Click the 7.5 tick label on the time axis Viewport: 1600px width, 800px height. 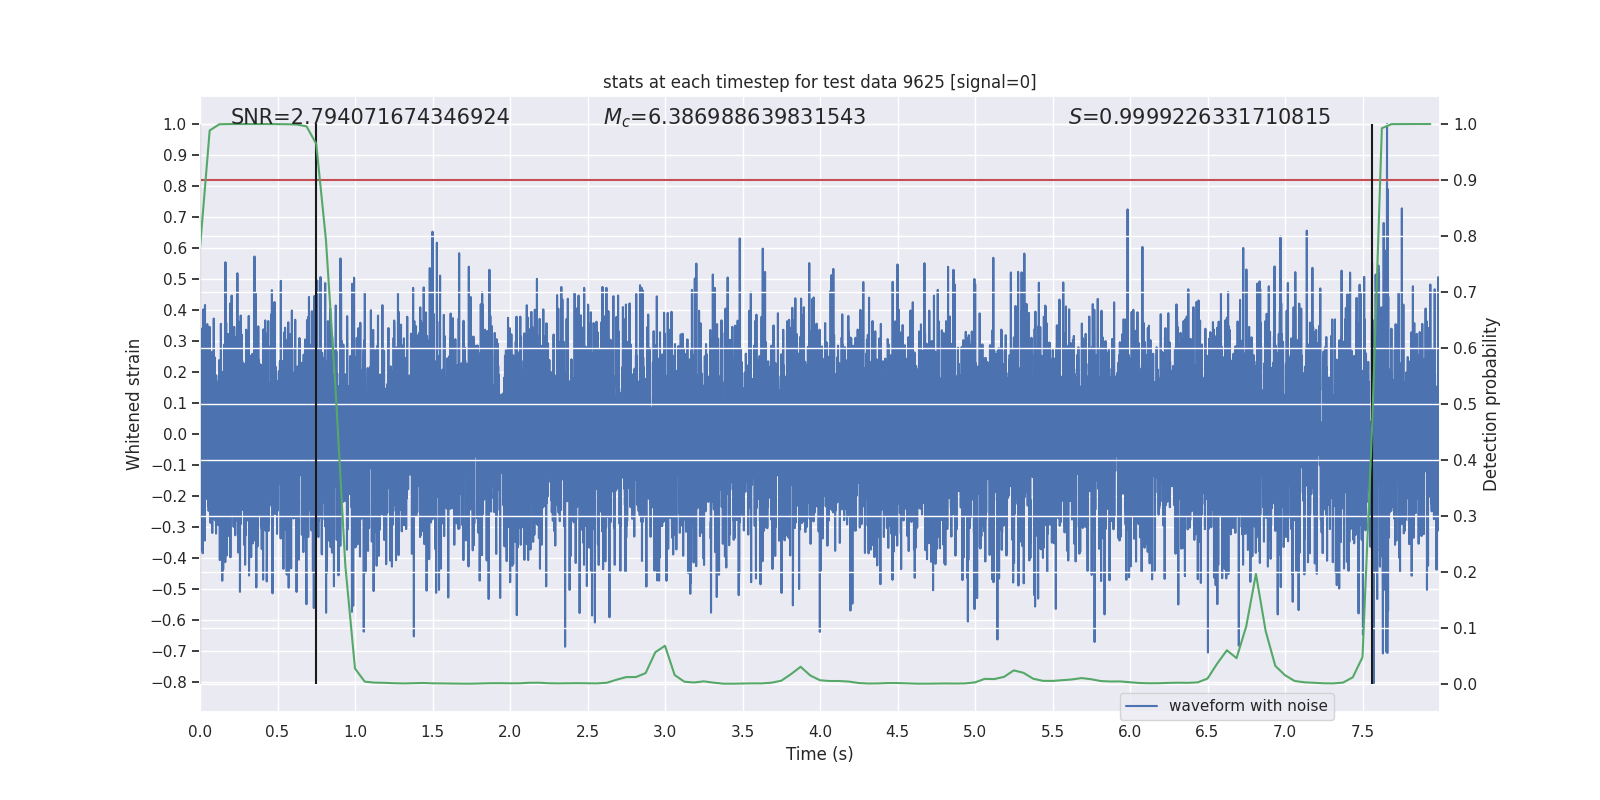[x=1362, y=732]
